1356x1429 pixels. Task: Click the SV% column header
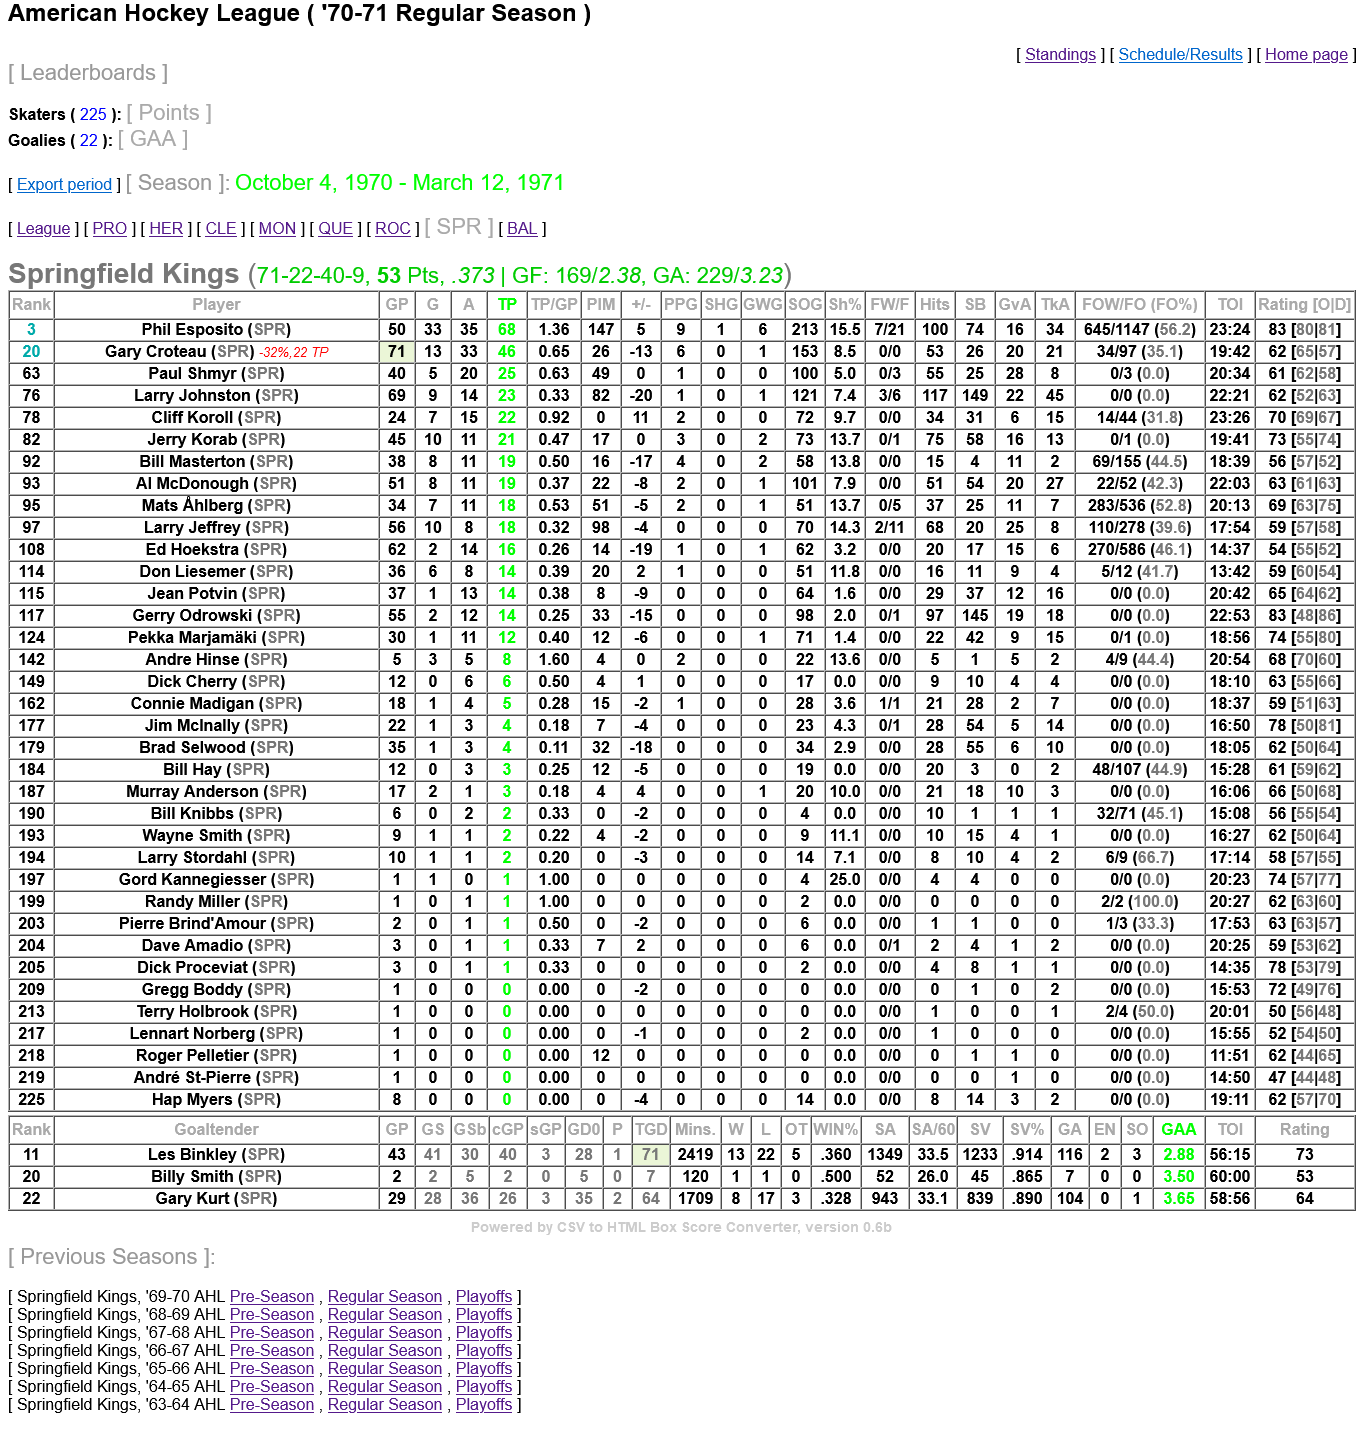click(1027, 1130)
